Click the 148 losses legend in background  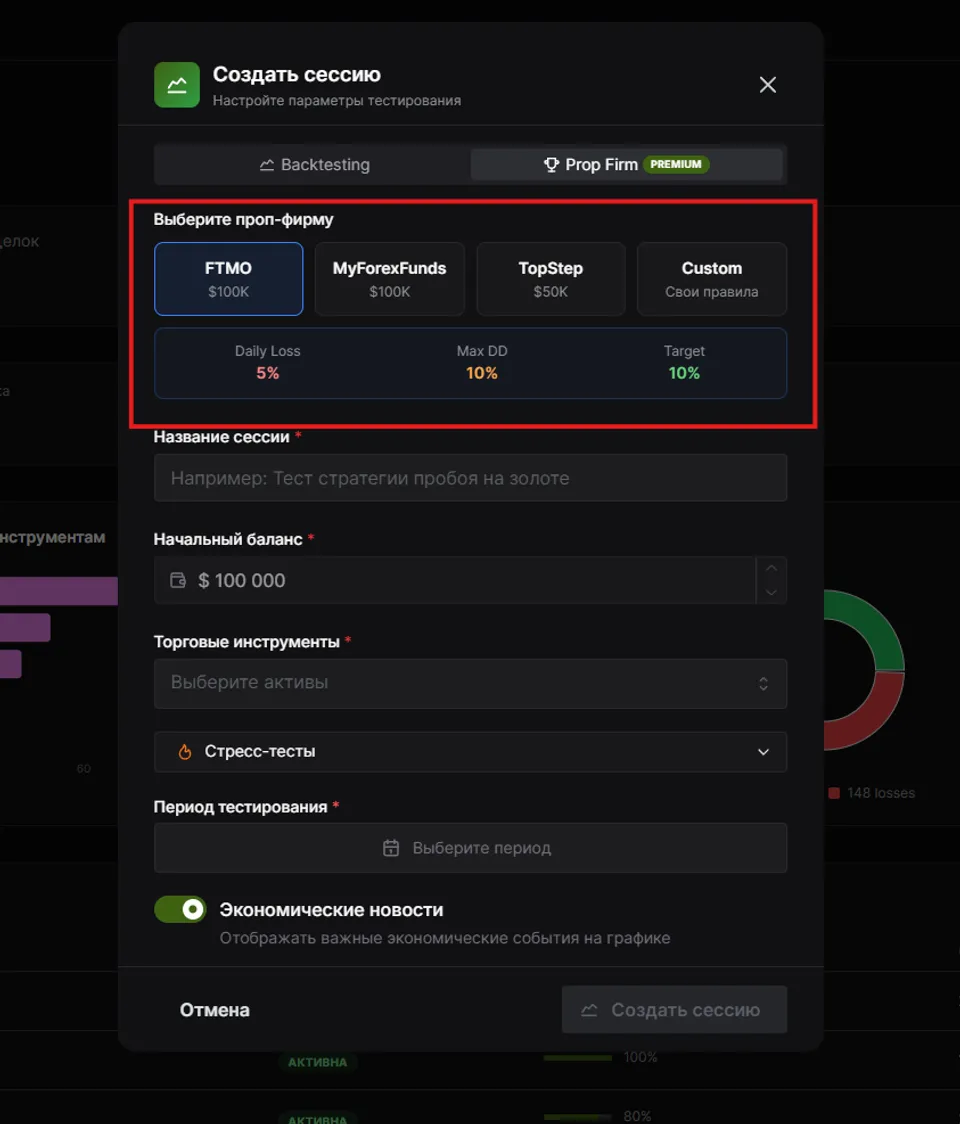pos(872,793)
